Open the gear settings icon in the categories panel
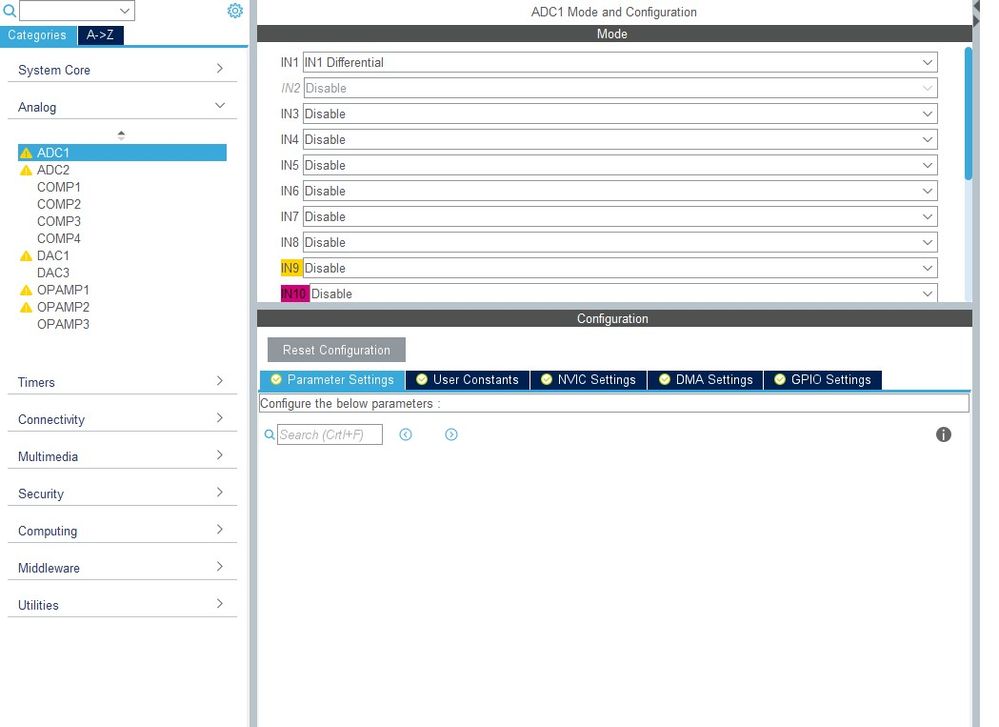Viewport: 999px width, 727px height. 235,11
